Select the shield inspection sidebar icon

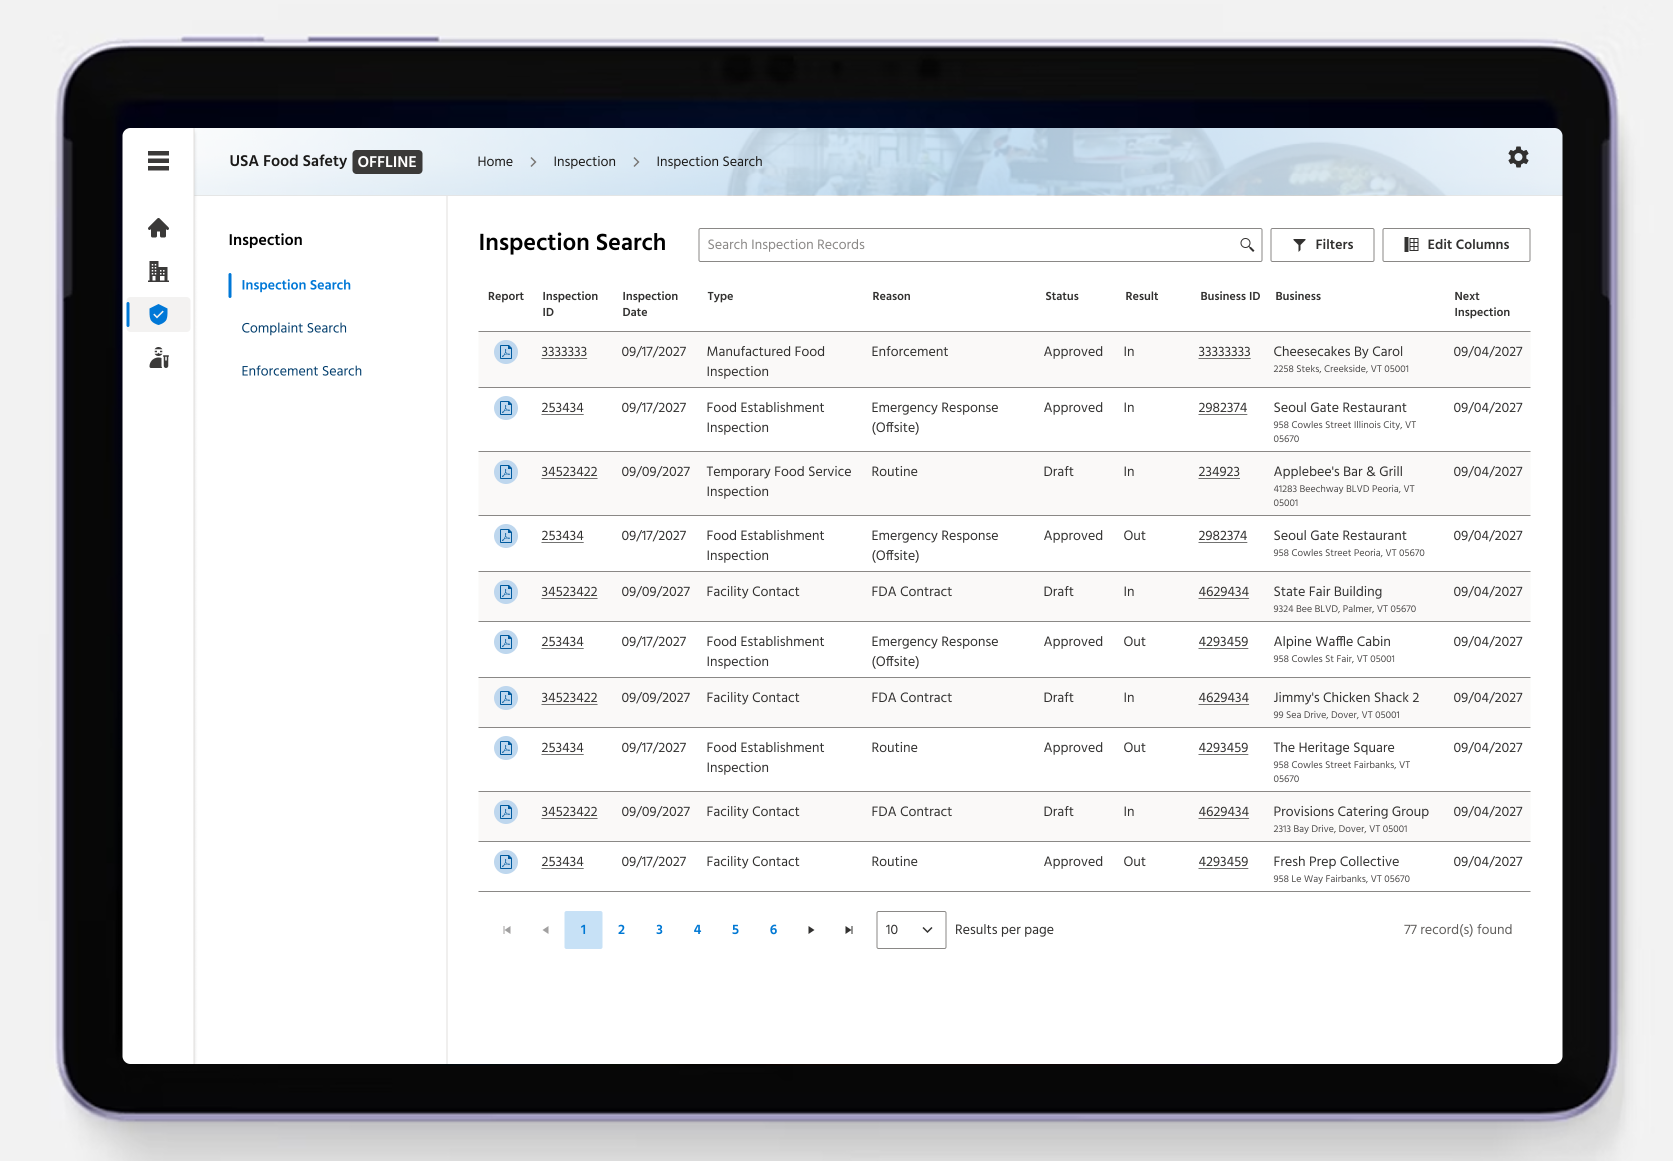(158, 315)
